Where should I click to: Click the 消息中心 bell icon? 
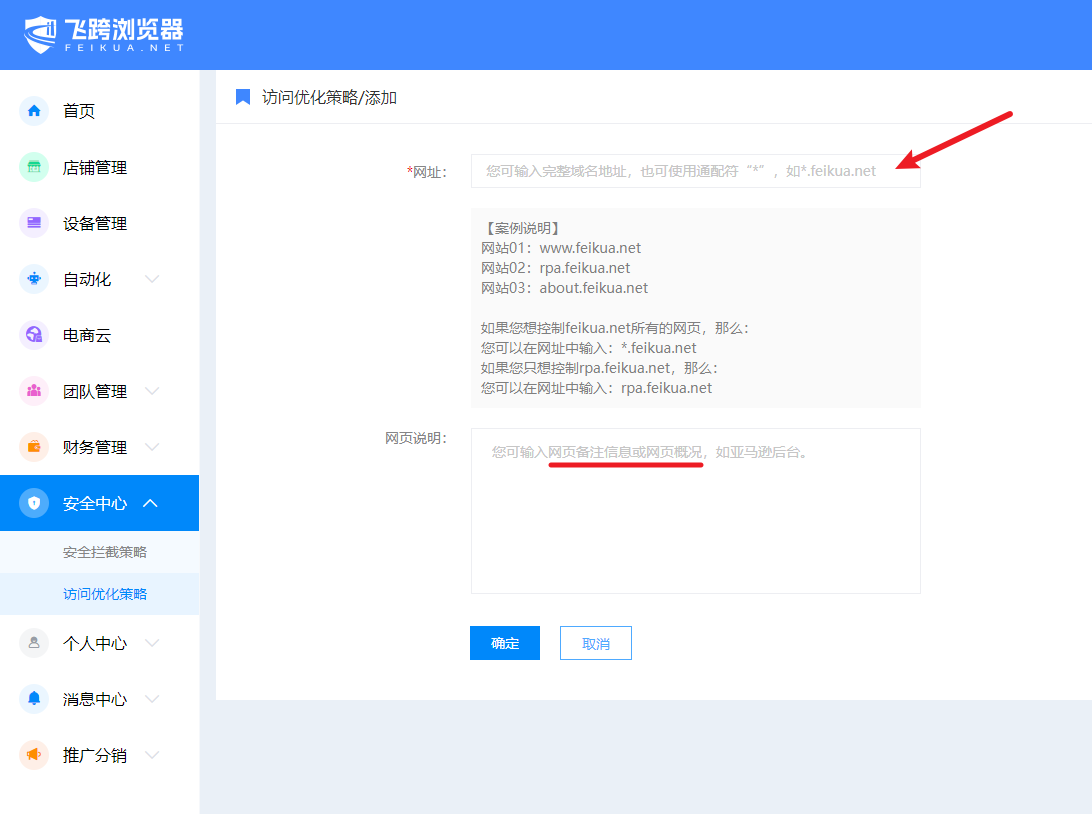(34, 699)
